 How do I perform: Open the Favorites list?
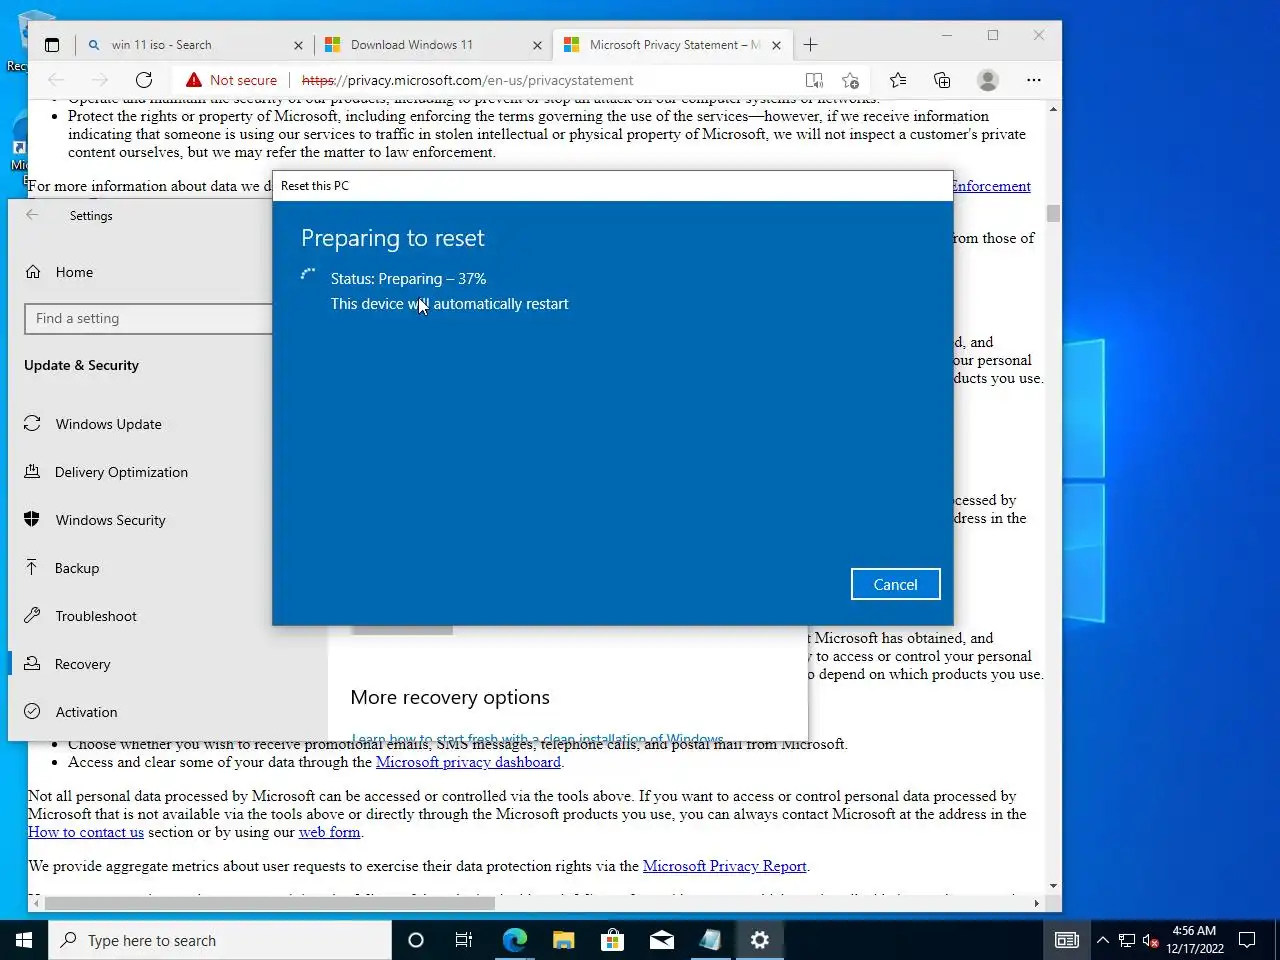pyautogui.click(x=898, y=80)
